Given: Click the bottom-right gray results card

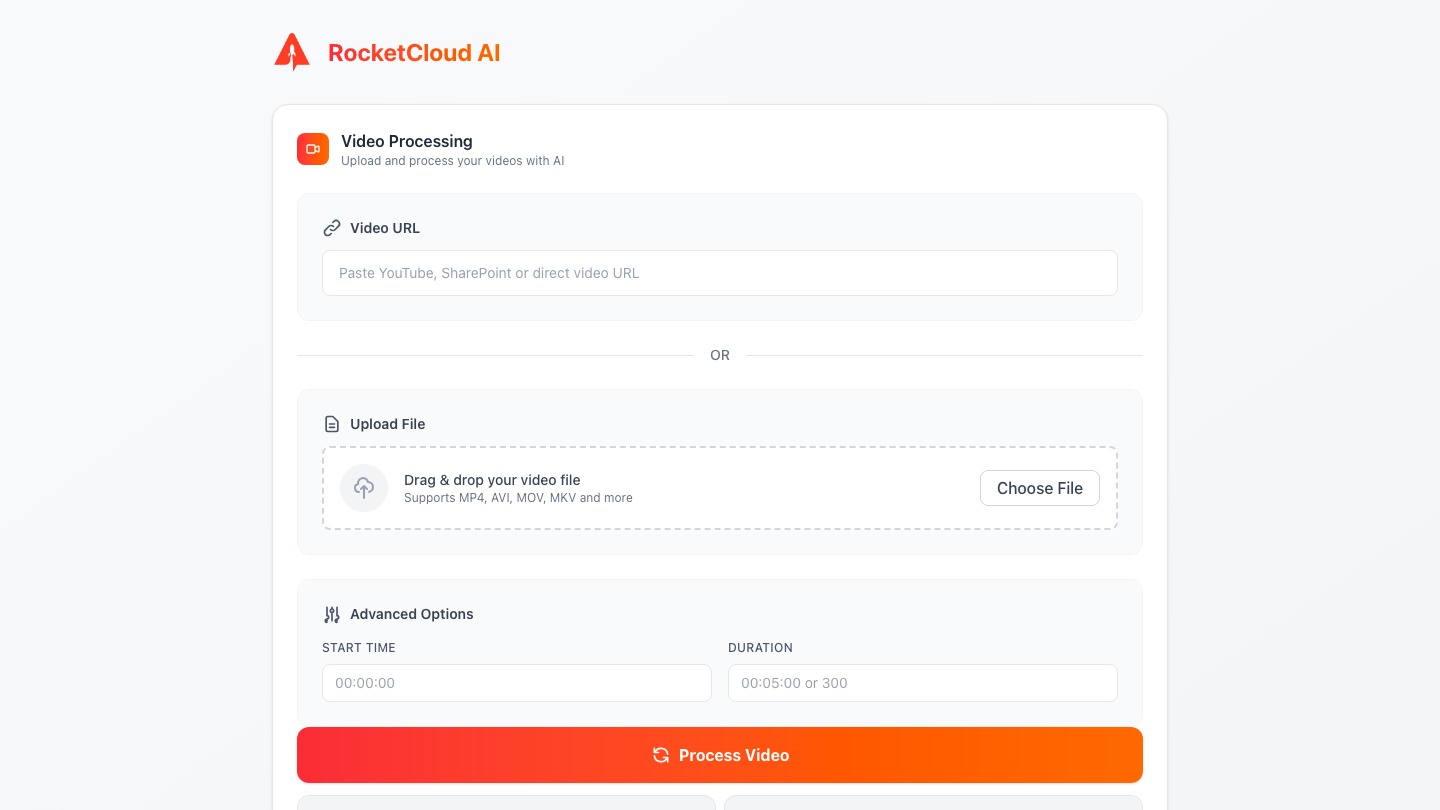Looking at the screenshot, I should (933, 803).
